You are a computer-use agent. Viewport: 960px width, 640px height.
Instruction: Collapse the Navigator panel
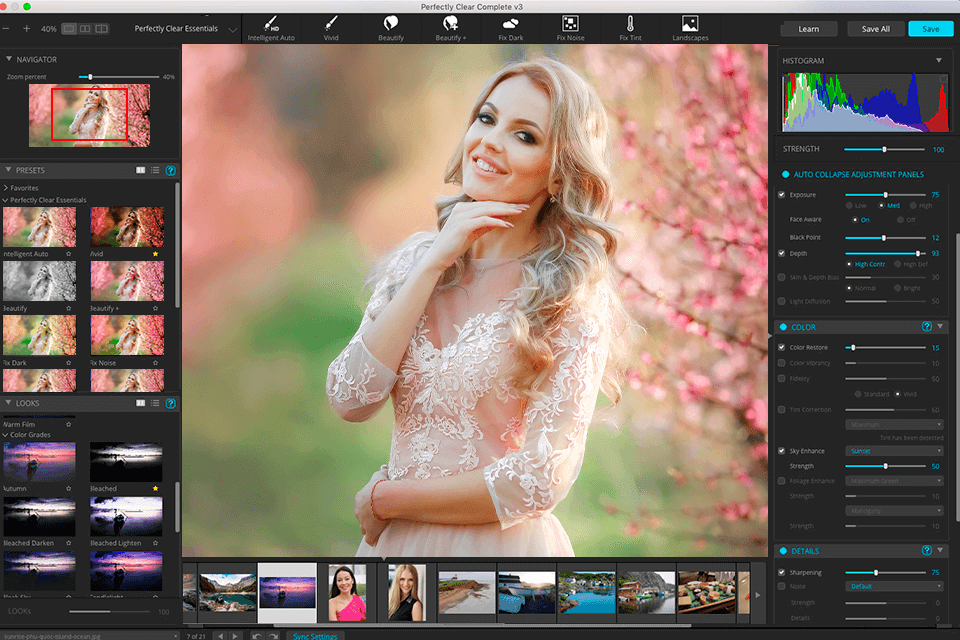pyautogui.click(x=9, y=59)
